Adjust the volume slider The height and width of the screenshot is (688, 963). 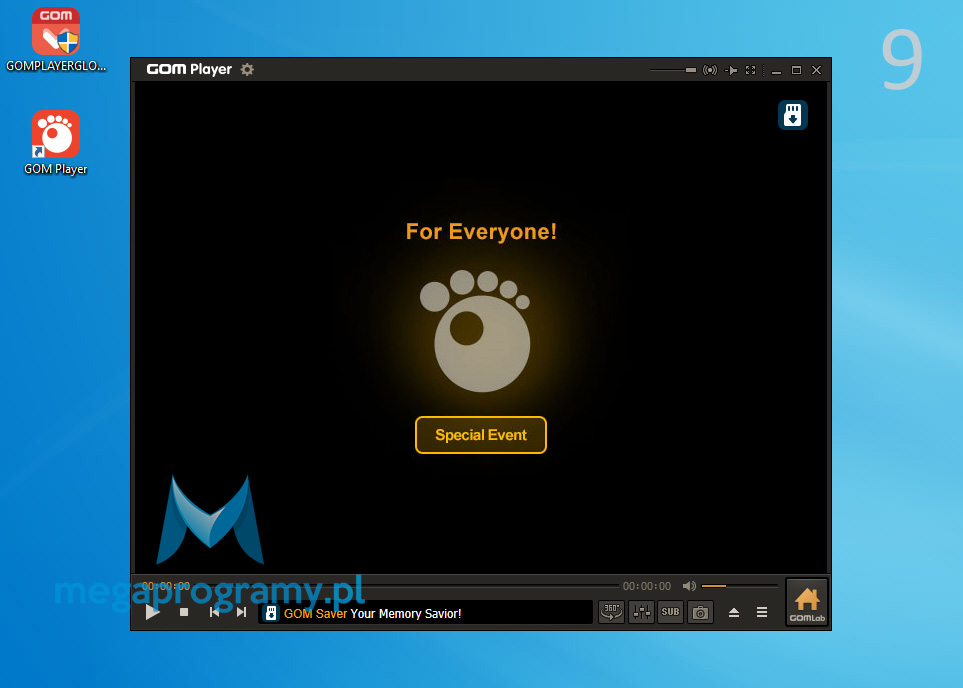[739, 586]
